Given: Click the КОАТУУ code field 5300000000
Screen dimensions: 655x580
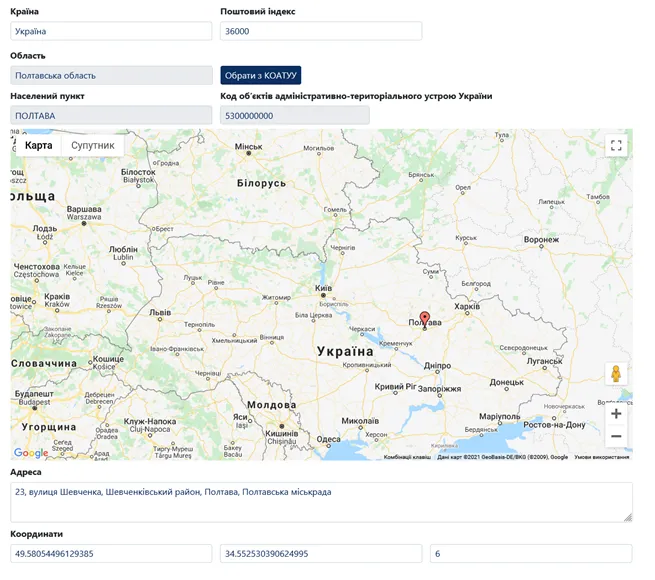Looking at the screenshot, I should point(295,116).
